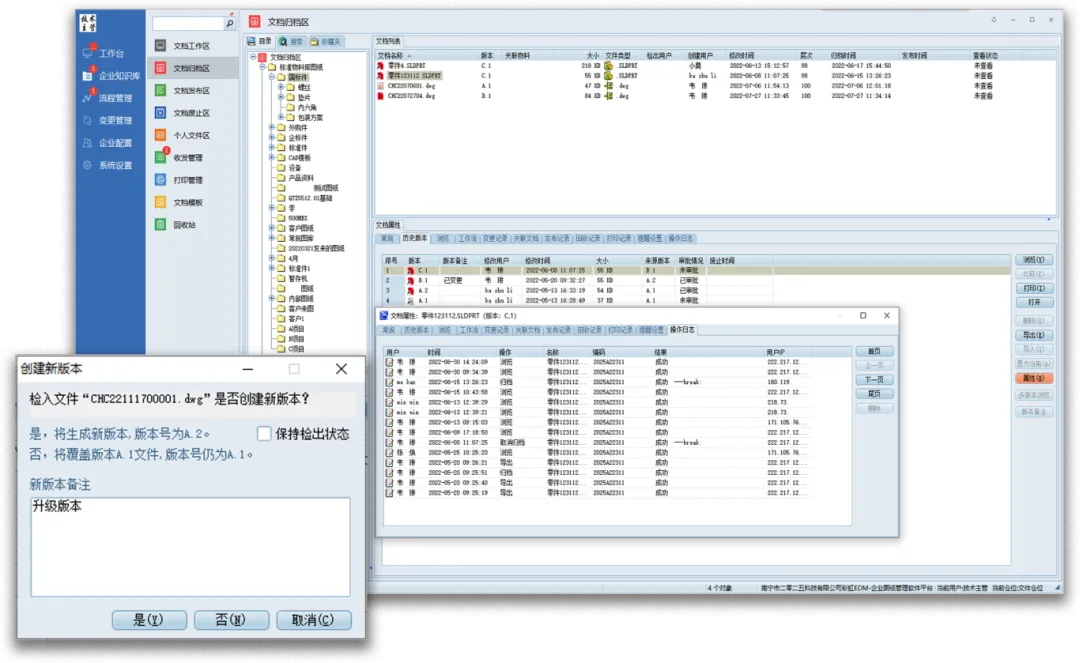Click the 文档模板 yellow icon
The height and width of the screenshot is (663, 1080).
pyautogui.click(x=160, y=202)
